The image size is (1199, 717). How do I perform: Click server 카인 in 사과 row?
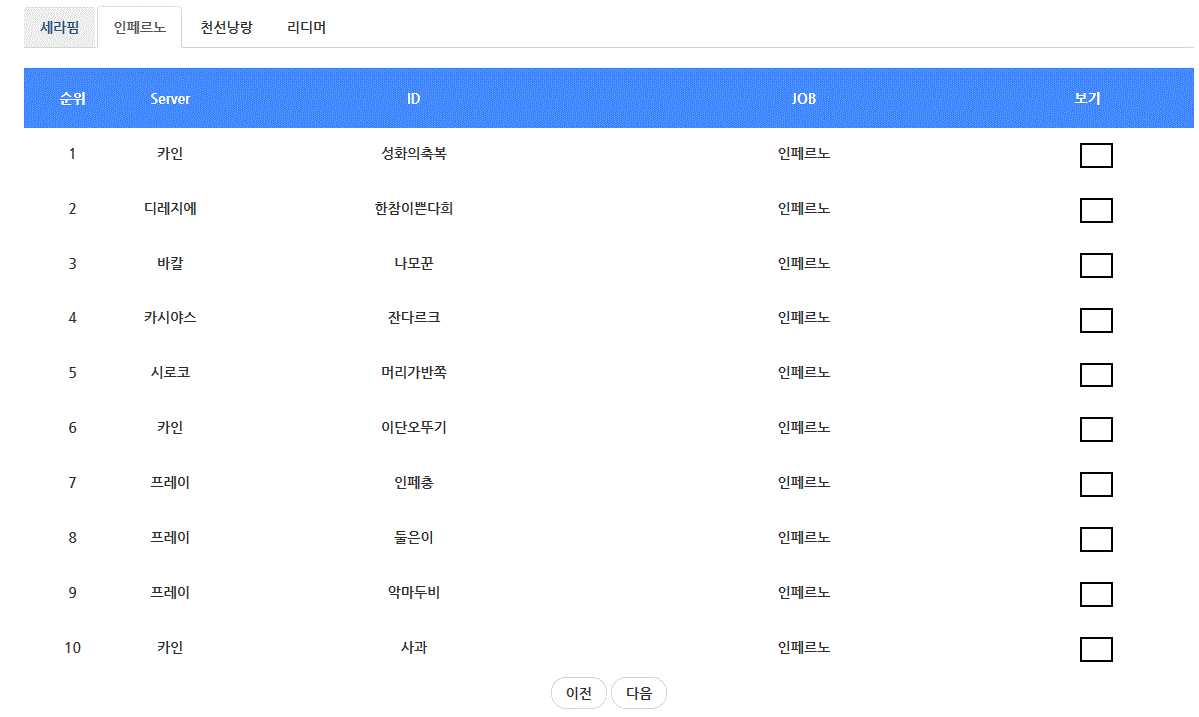pos(170,647)
